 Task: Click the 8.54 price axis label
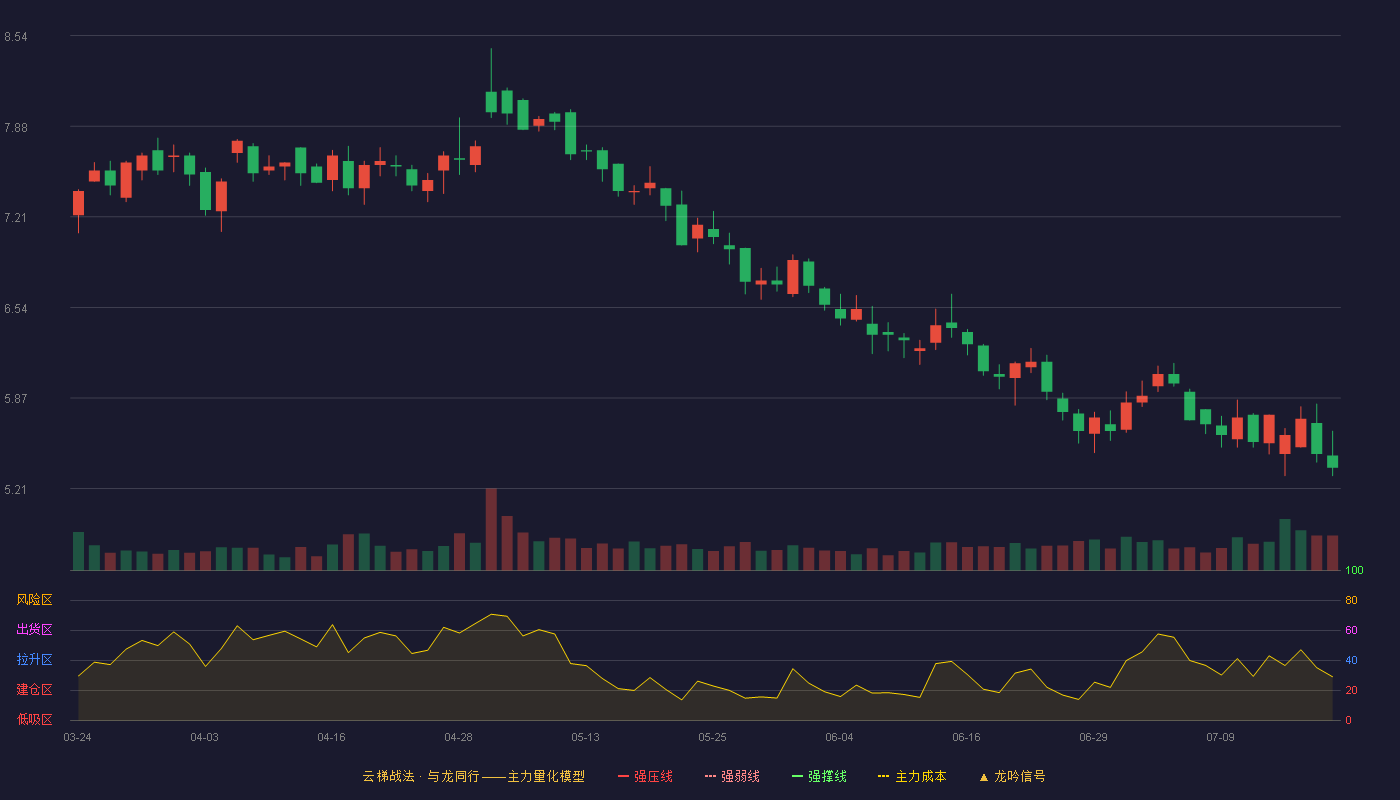[16, 37]
